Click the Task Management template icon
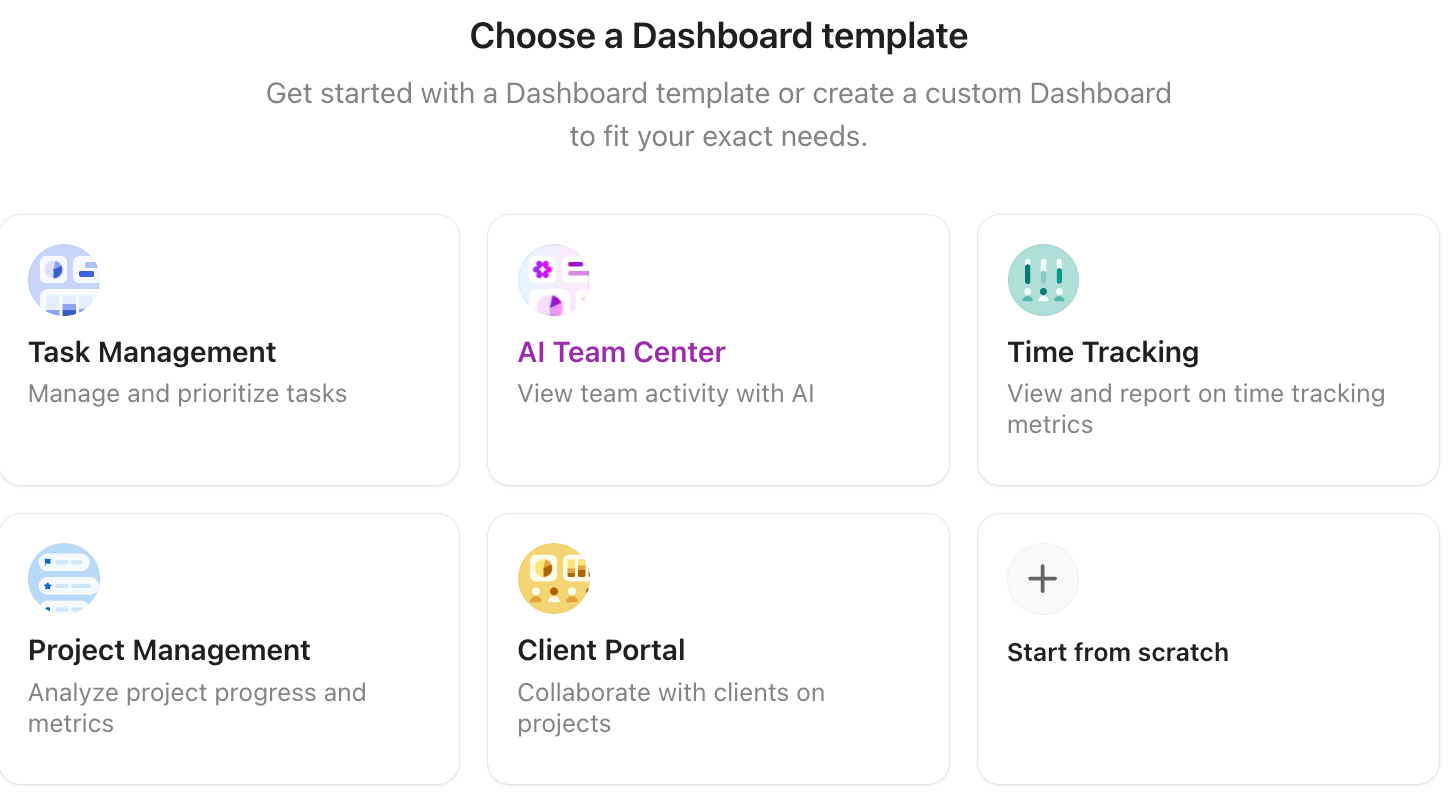The width and height of the screenshot is (1448, 796). [x=64, y=280]
